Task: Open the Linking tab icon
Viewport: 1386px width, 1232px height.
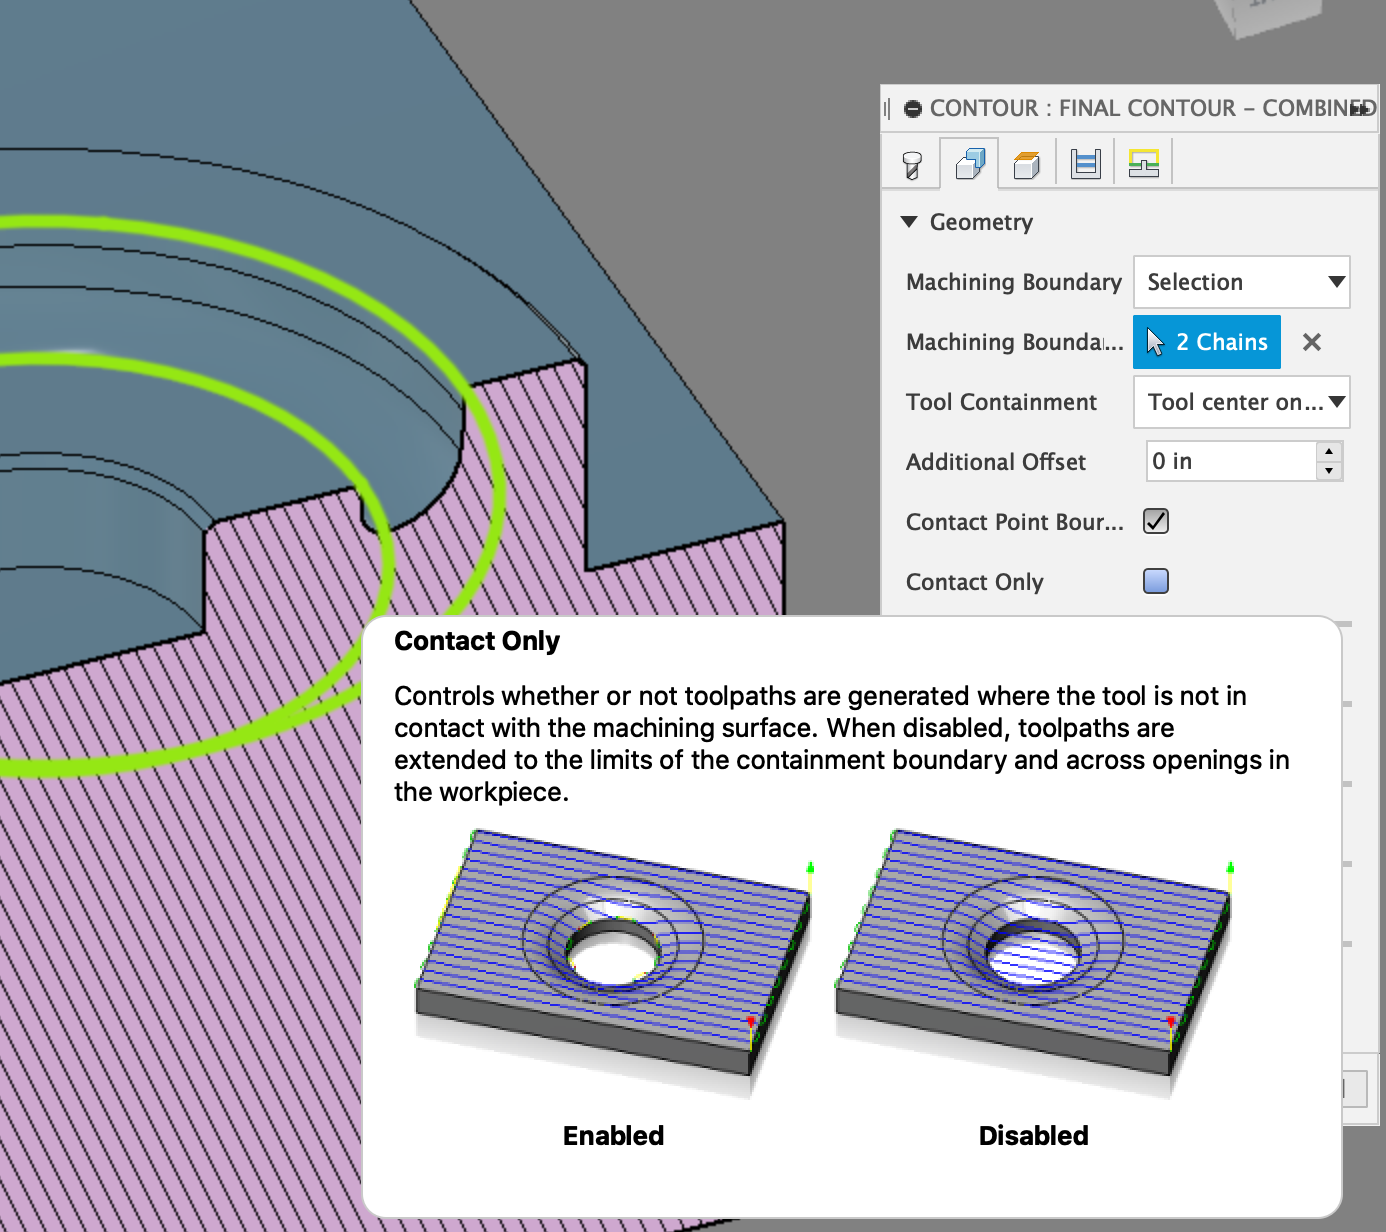Action: (1143, 161)
